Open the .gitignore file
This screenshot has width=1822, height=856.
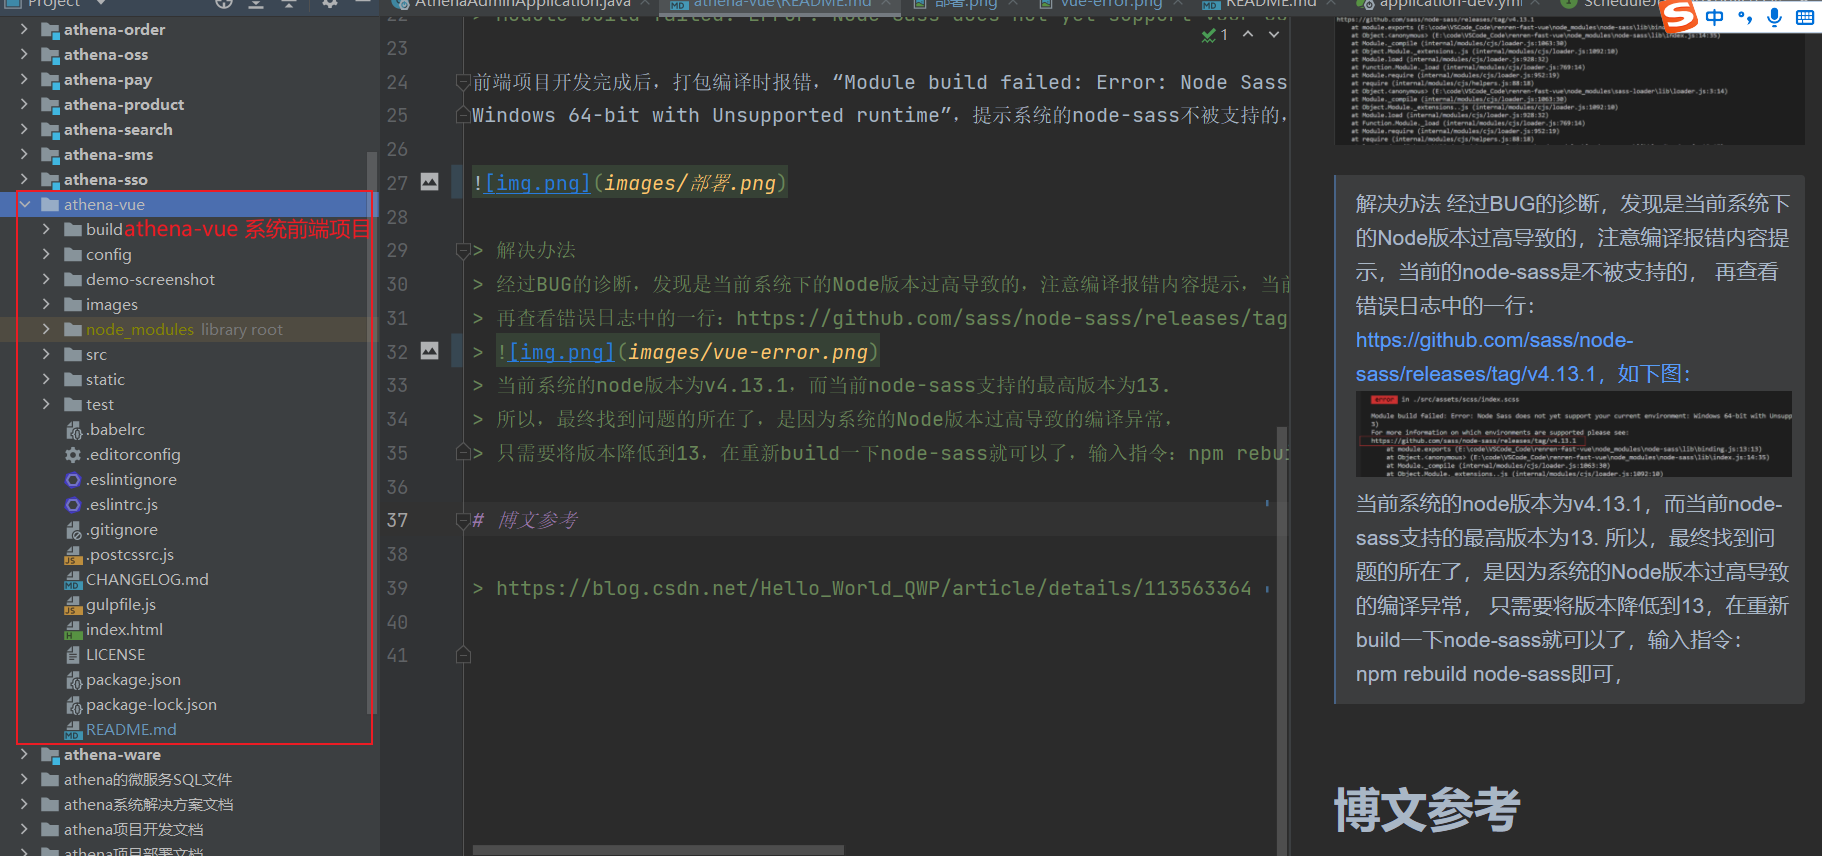point(122,529)
